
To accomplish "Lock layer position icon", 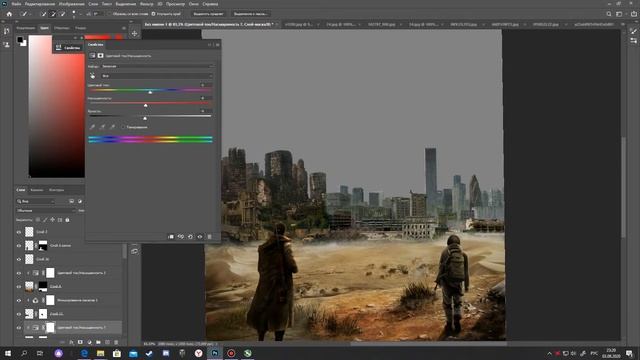I will point(53,220).
